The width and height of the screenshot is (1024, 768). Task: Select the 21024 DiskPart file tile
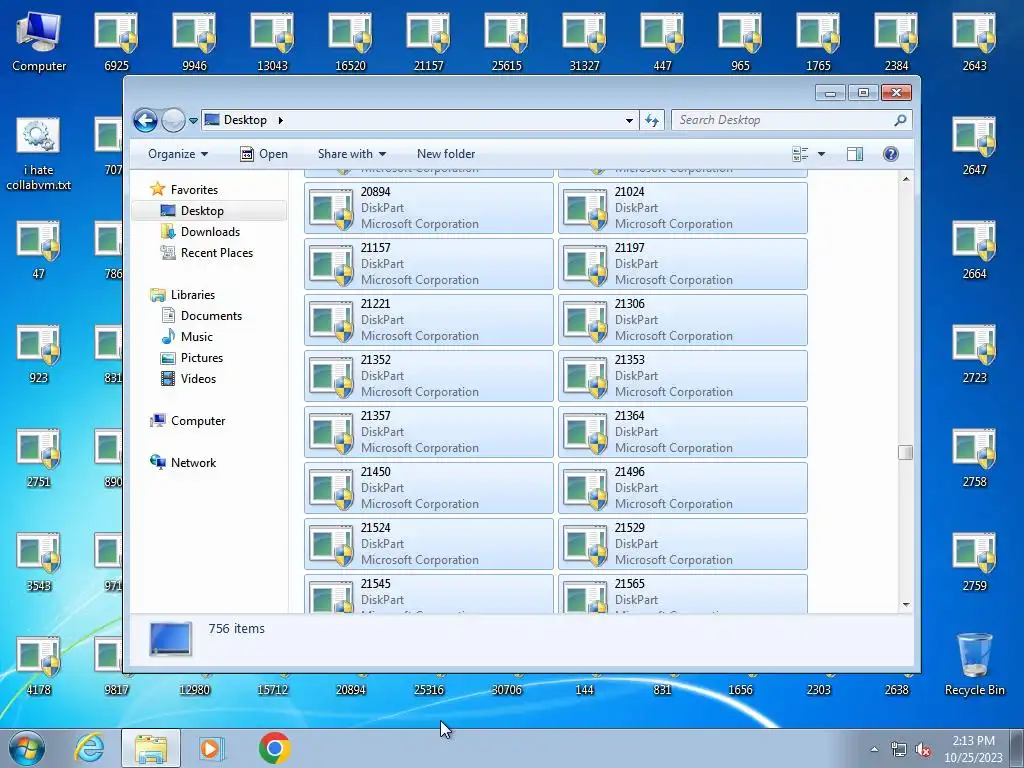click(x=682, y=208)
